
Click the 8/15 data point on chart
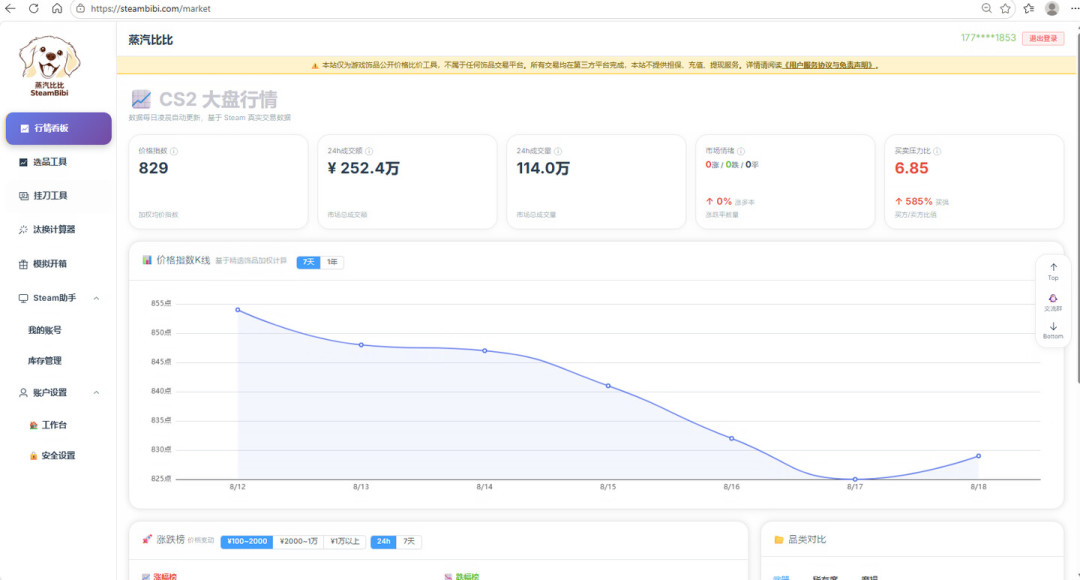pyautogui.click(x=608, y=386)
